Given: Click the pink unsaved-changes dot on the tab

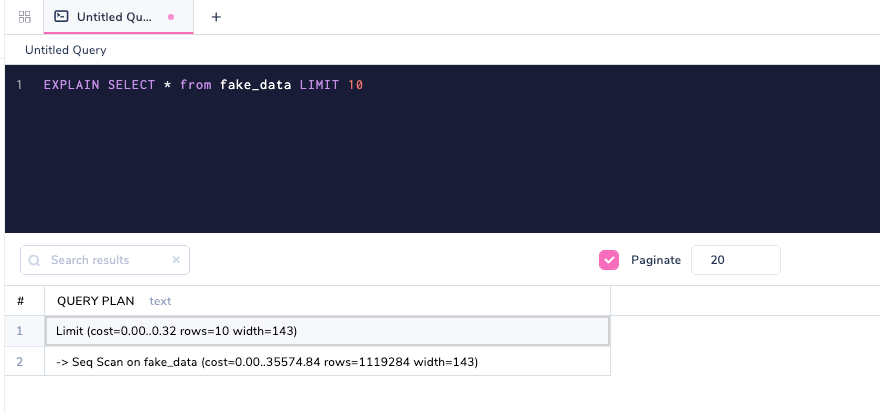Looking at the screenshot, I should 171,17.
